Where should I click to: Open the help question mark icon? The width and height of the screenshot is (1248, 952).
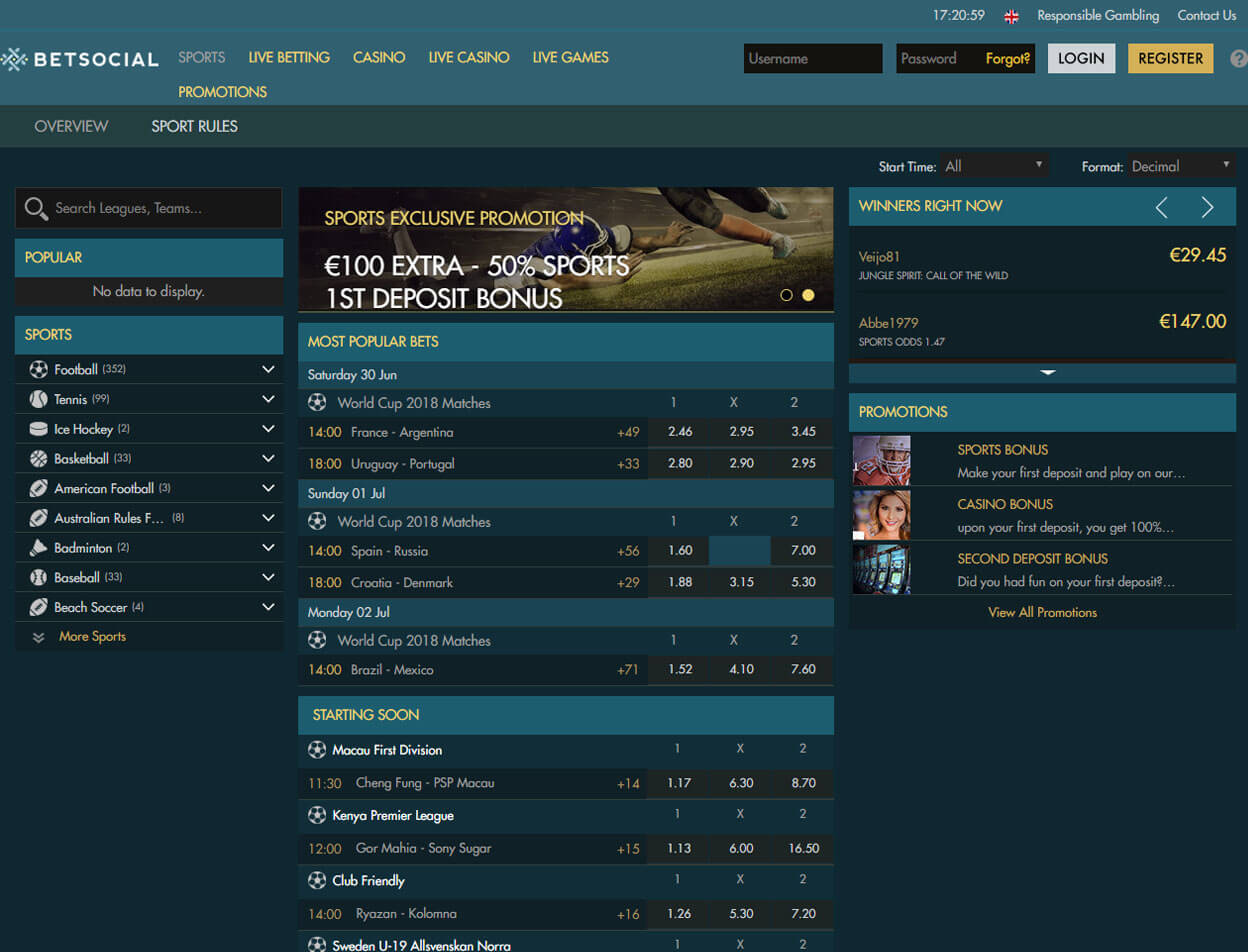(1239, 59)
